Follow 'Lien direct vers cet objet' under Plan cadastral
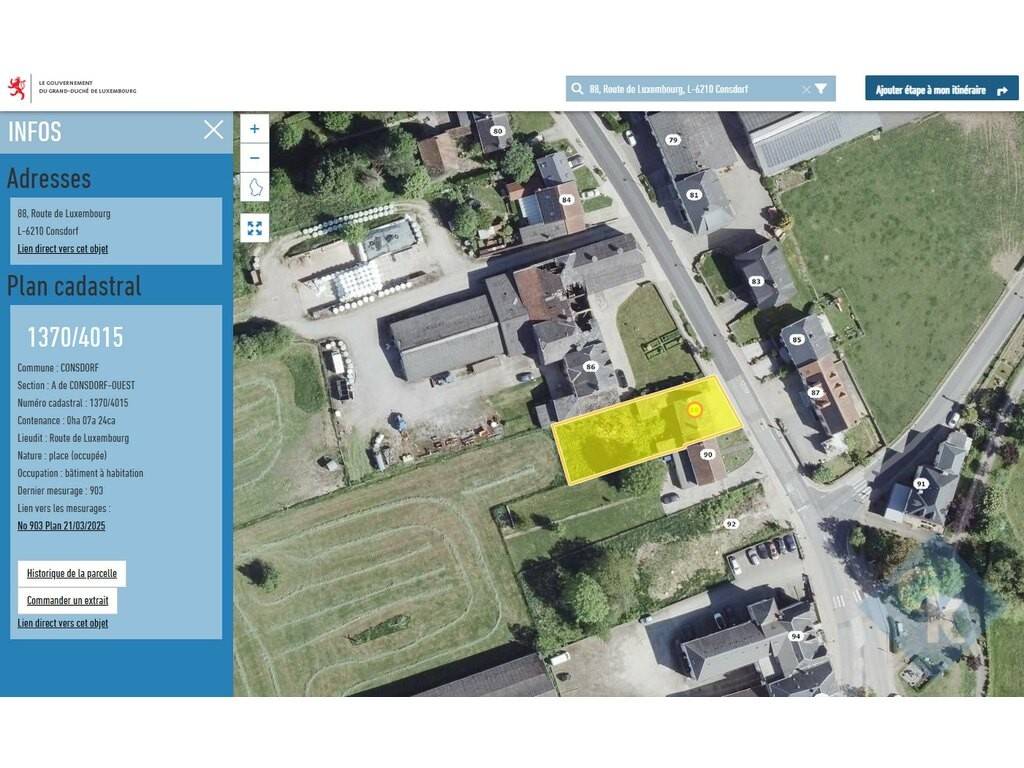Screen dimensions: 1024x768 coord(63,623)
